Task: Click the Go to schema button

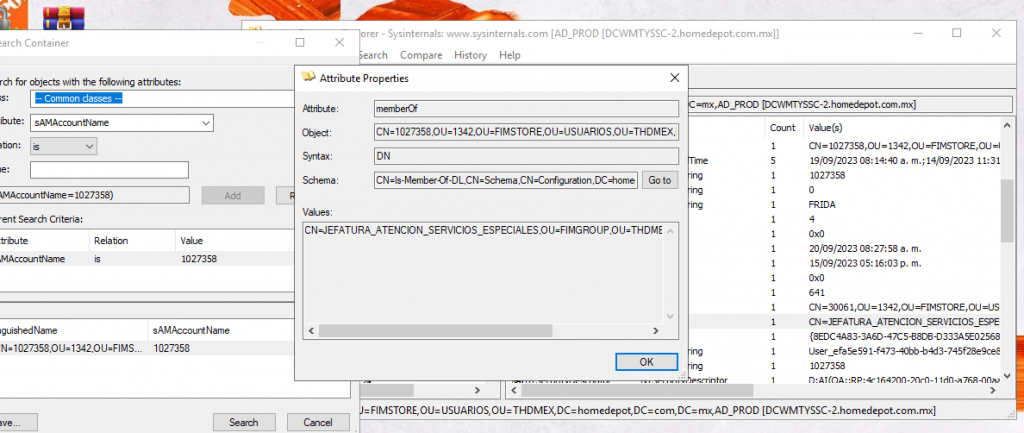Action: 660,181
